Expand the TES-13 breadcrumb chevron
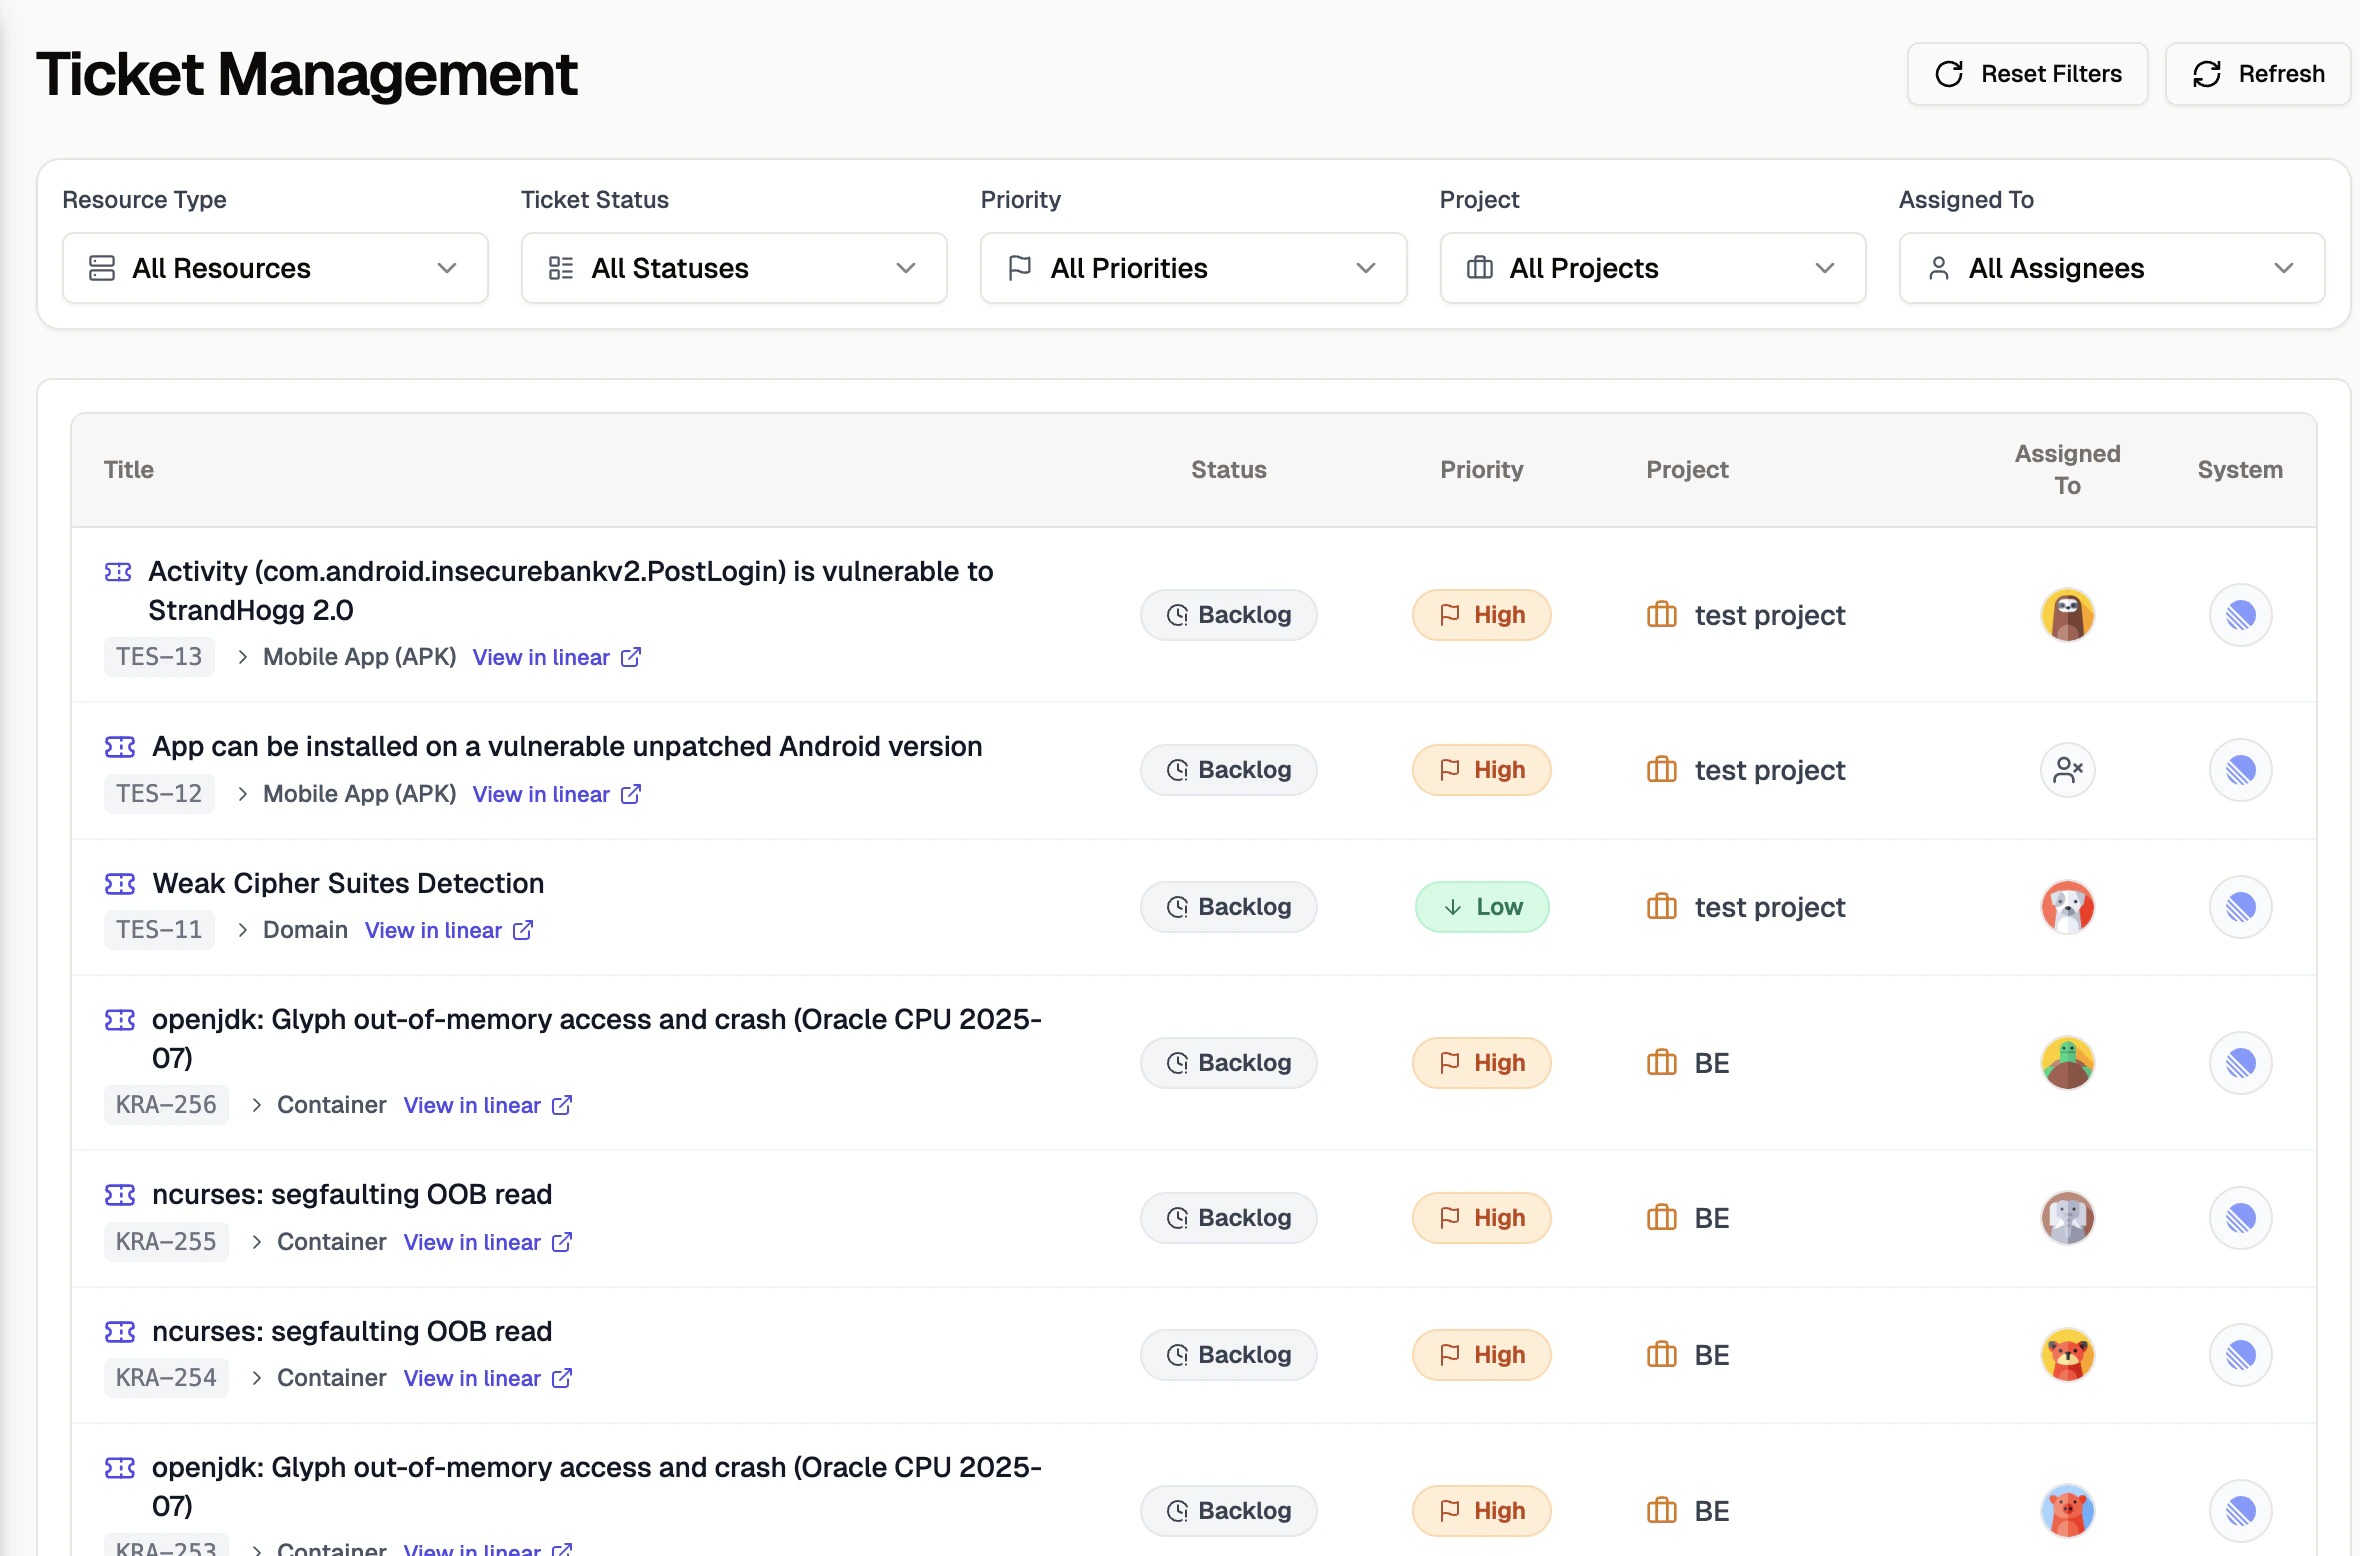 pos(241,657)
